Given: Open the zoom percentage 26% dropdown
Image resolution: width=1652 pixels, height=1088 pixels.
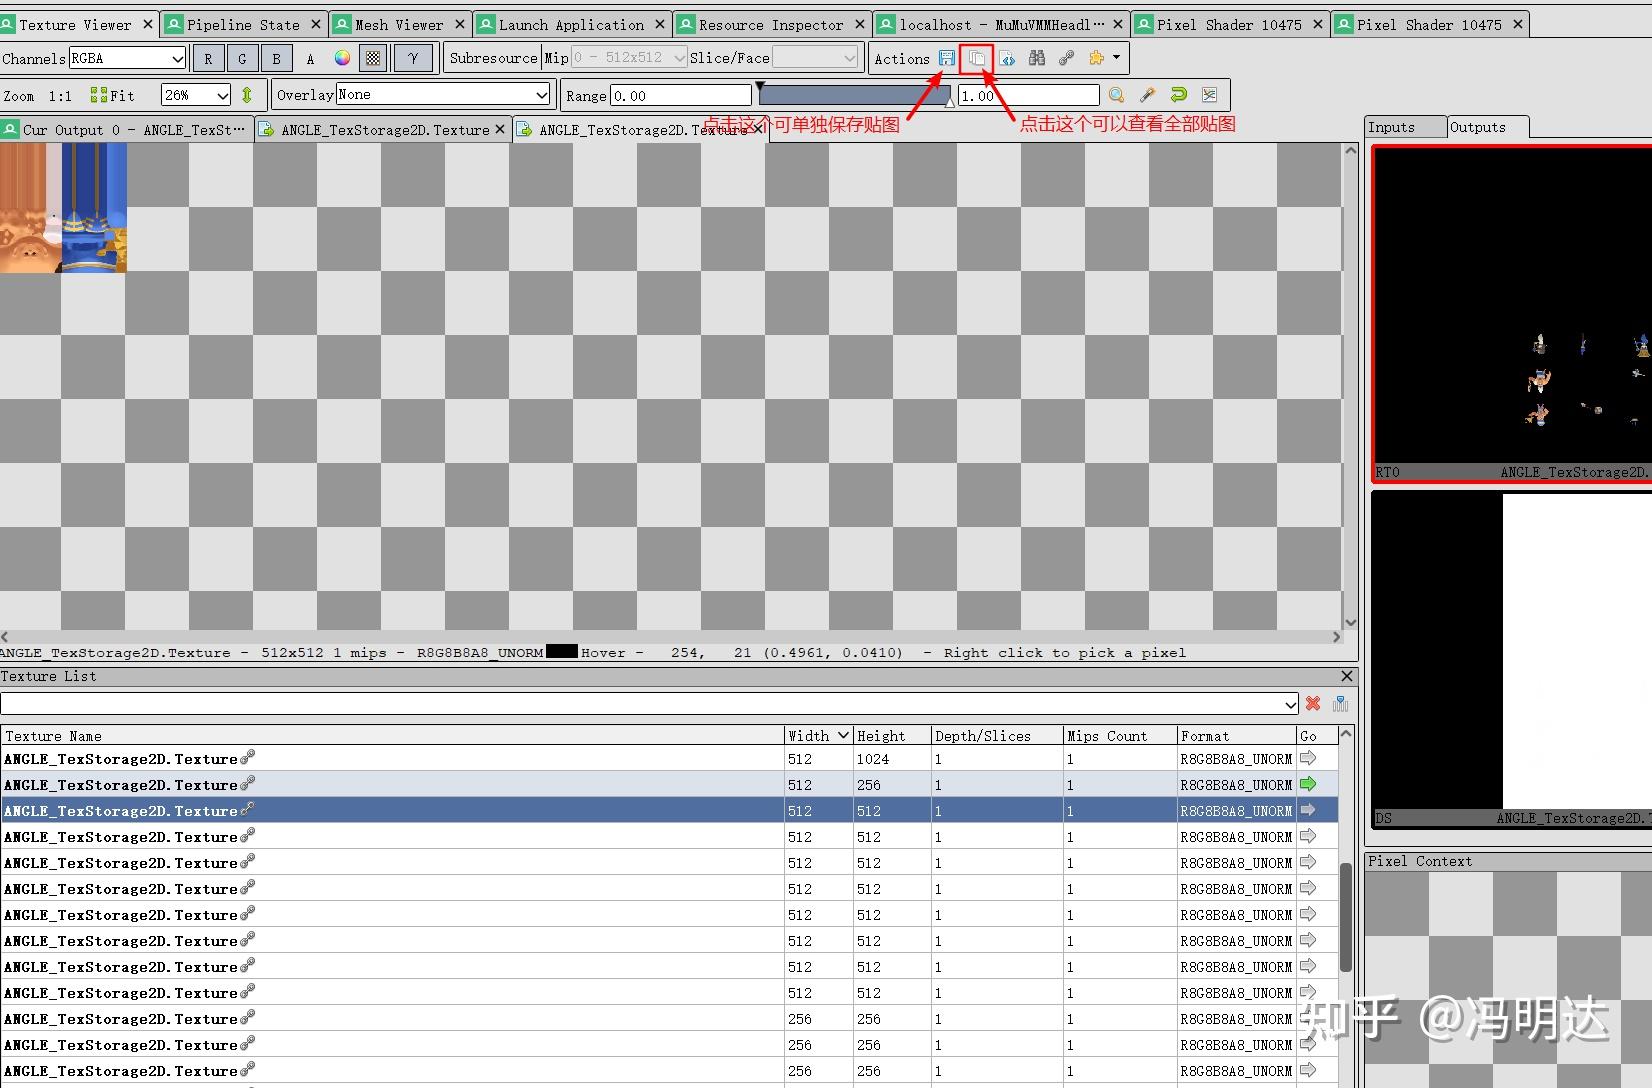Looking at the screenshot, I should pos(197,95).
